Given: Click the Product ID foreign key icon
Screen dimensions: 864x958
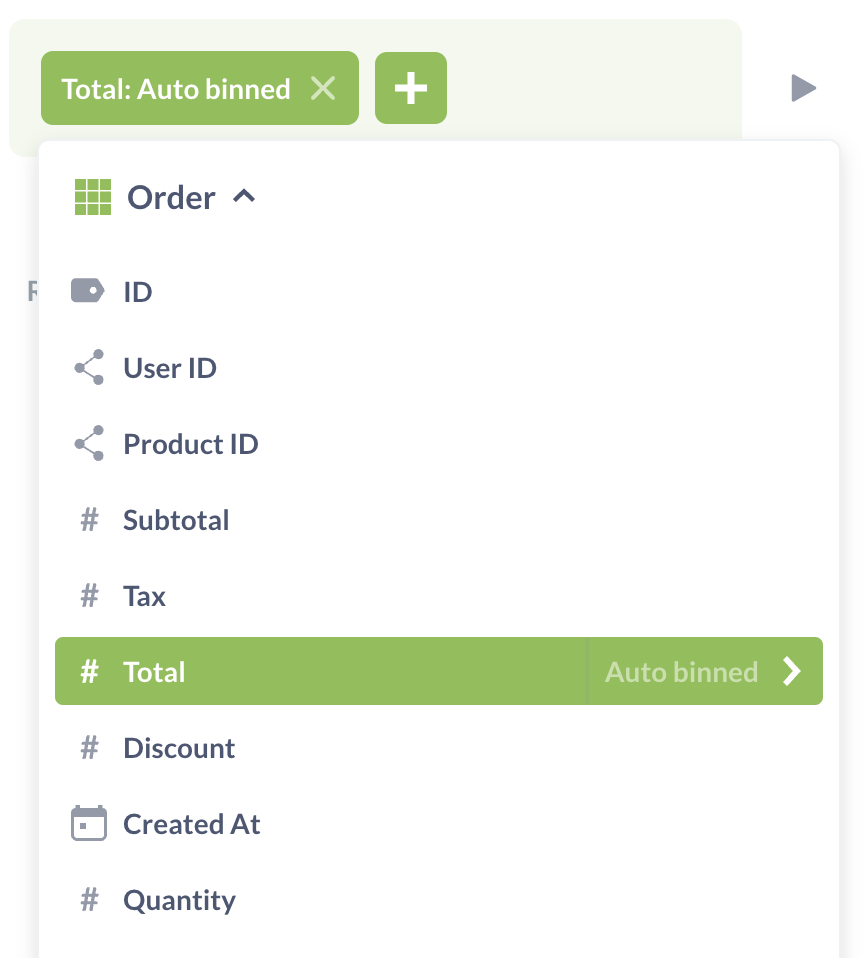Looking at the screenshot, I should (89, 443).
